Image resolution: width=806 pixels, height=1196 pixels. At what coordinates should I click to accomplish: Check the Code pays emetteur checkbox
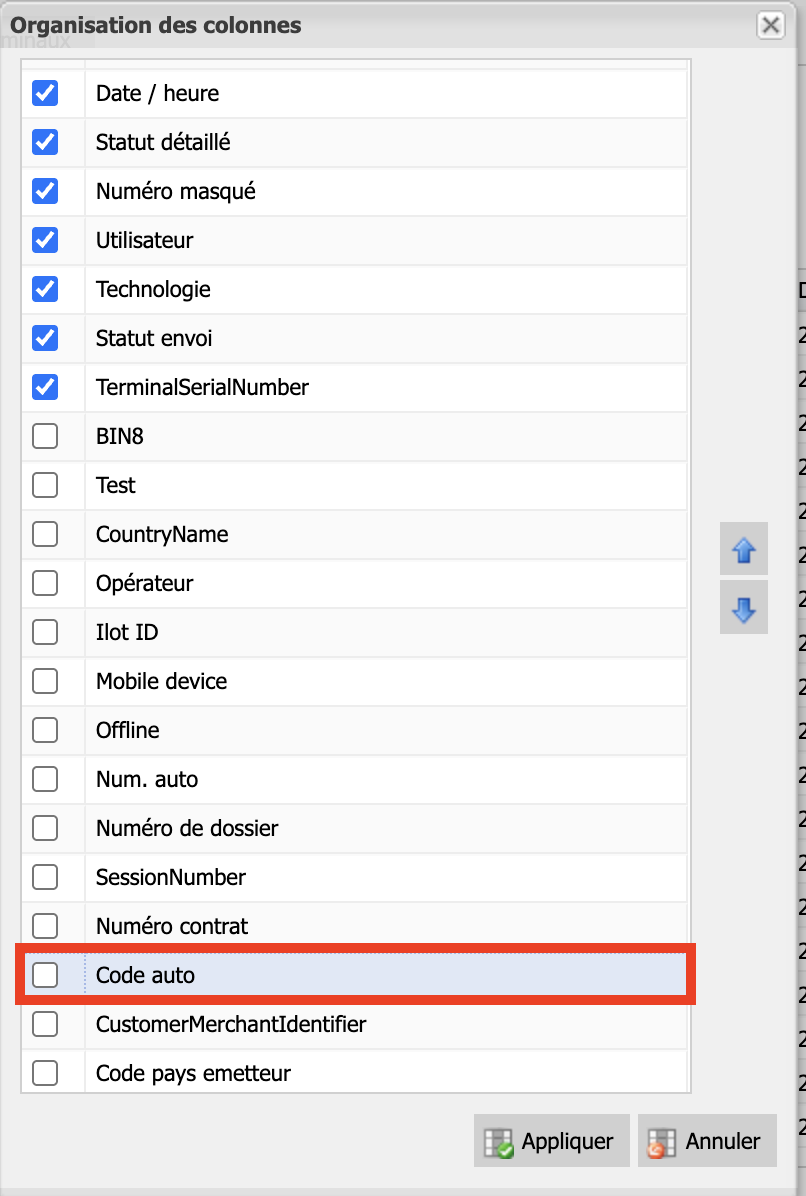coord(45,1073)
